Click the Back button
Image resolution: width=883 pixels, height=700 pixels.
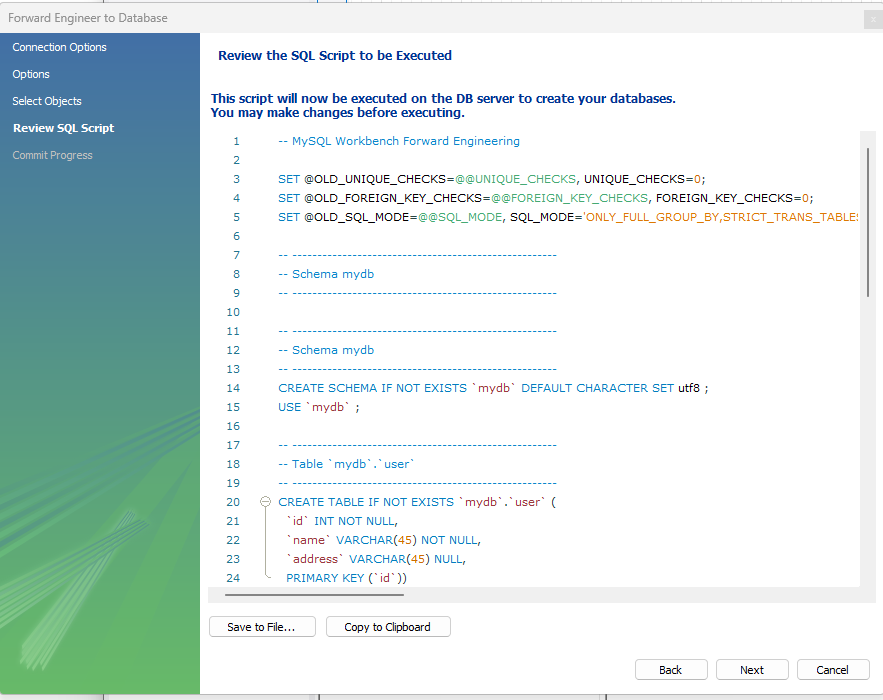pos(671,670)
